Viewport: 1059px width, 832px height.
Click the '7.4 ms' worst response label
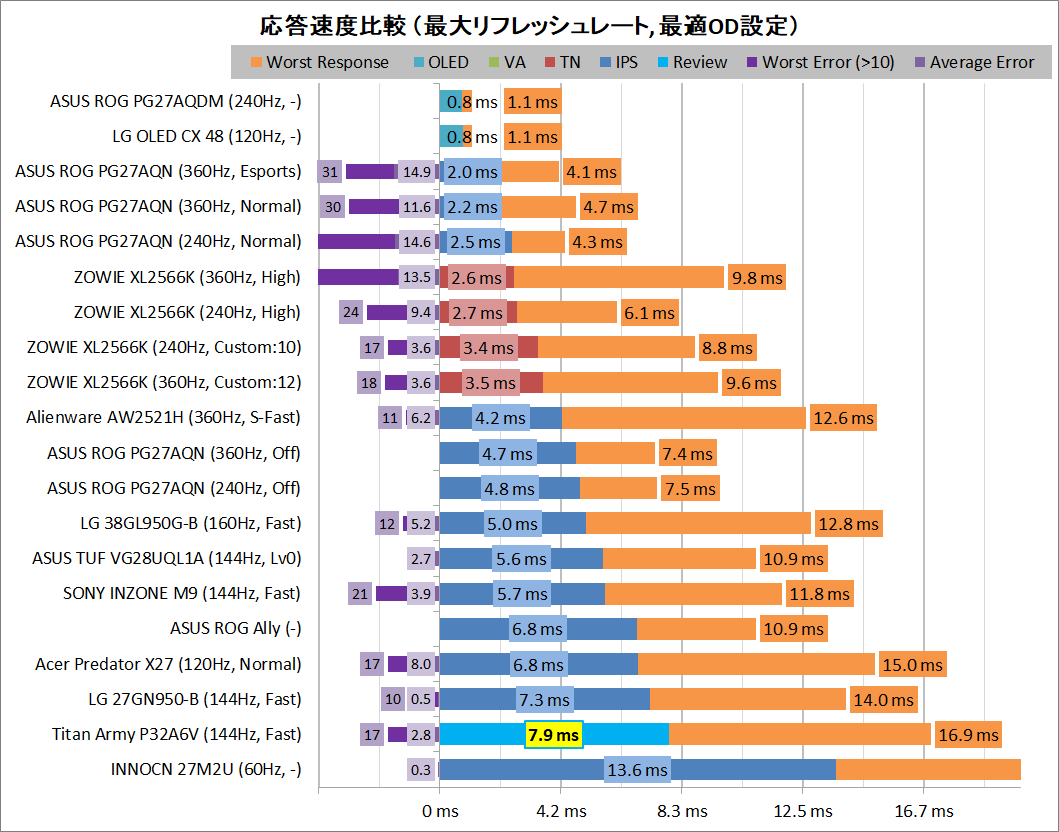click(688, 454)
